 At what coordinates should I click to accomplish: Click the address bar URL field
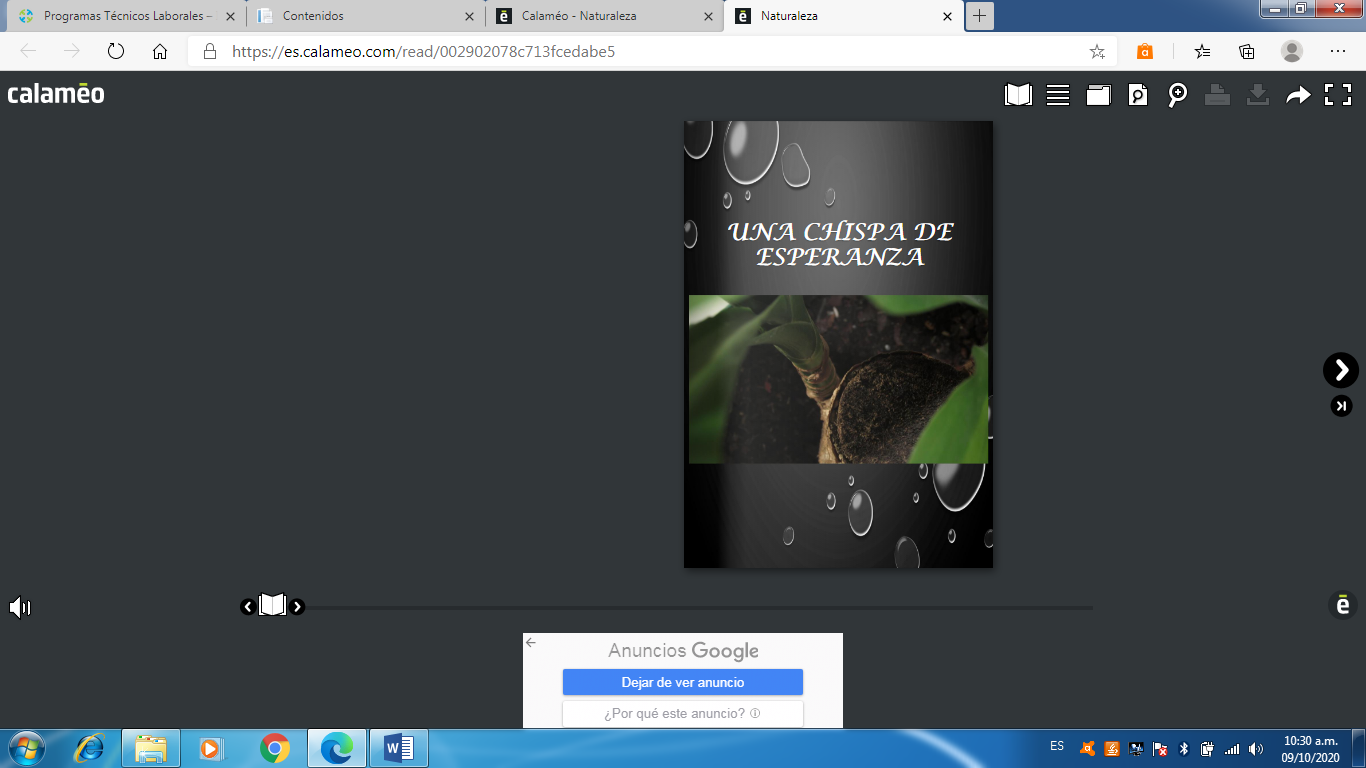[640, 51]
